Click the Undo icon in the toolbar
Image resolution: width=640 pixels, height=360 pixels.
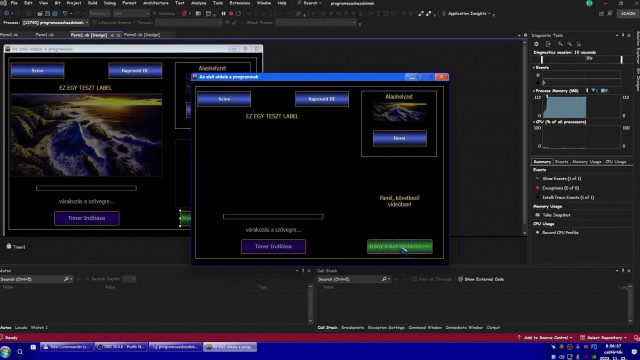coord(65,13)
